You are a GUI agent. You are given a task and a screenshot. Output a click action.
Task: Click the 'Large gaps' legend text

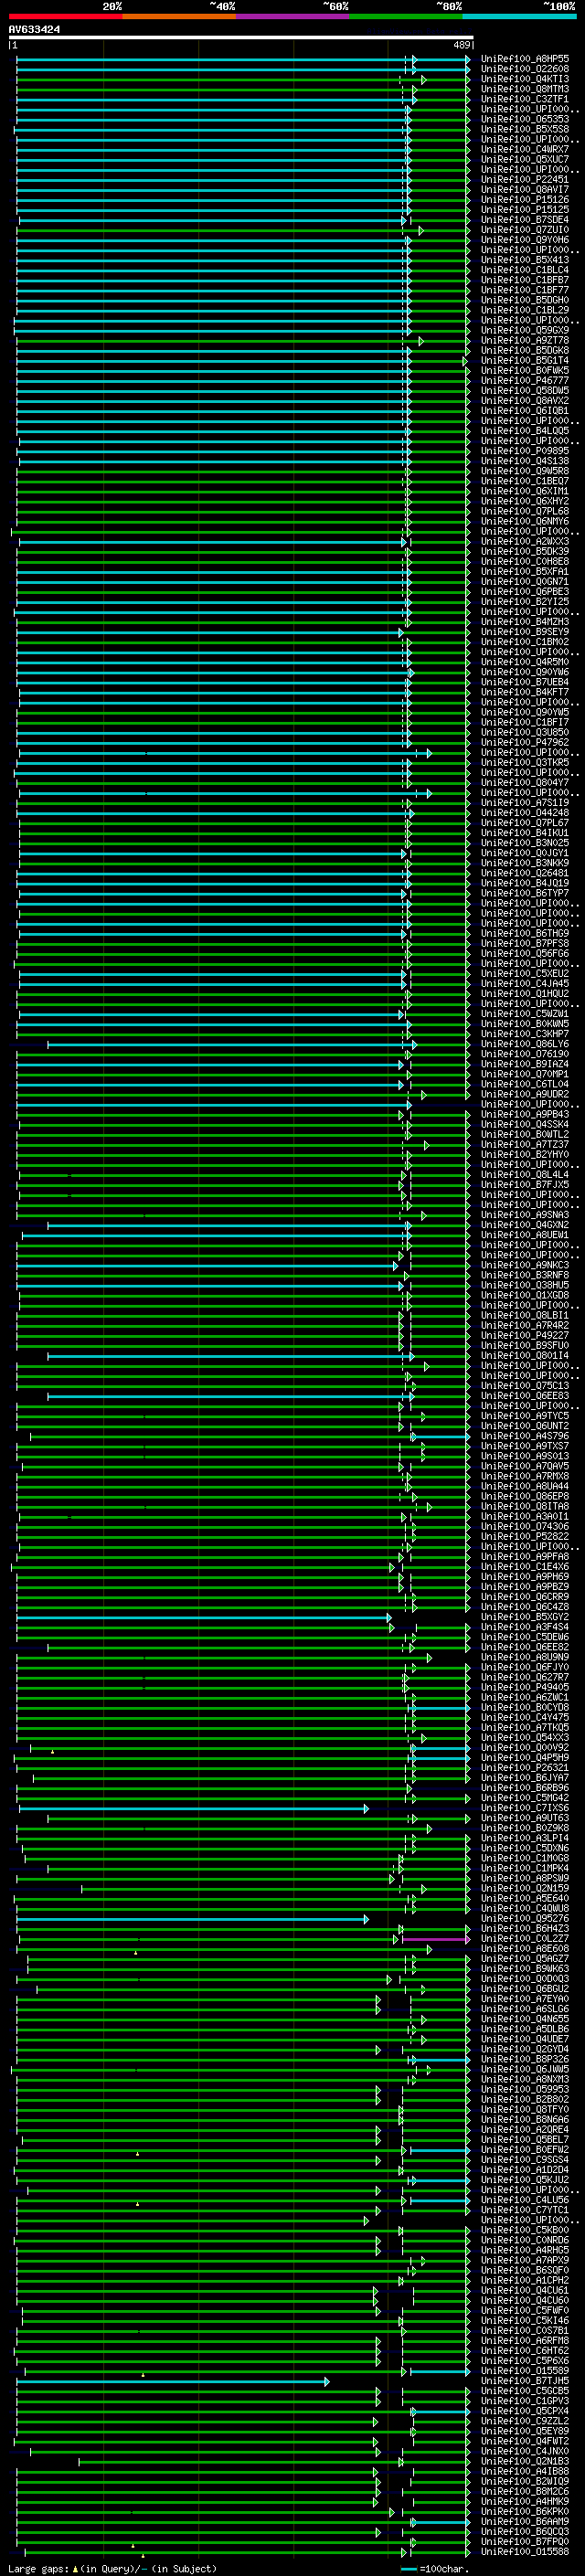[x=38, y=2569]
